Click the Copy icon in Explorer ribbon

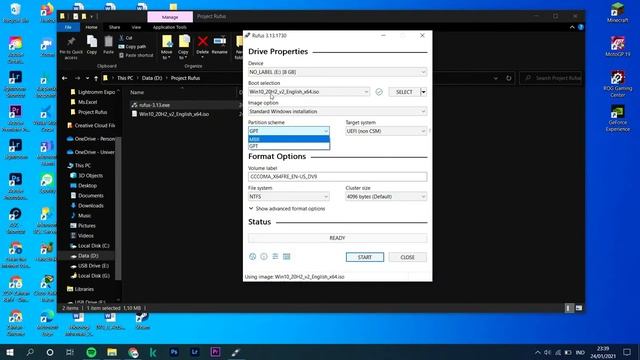[92, 45]
